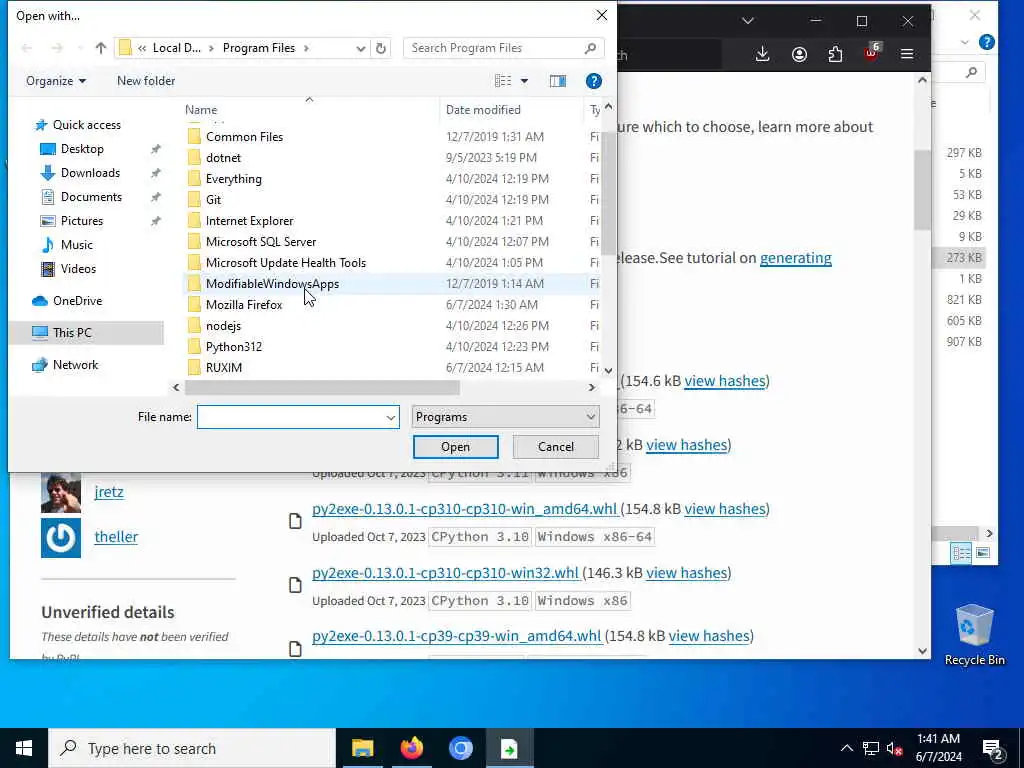Select Desktop in the Quick access list
The width and height of the screenshot is (1024, 768).
click(x=82, y=149)
